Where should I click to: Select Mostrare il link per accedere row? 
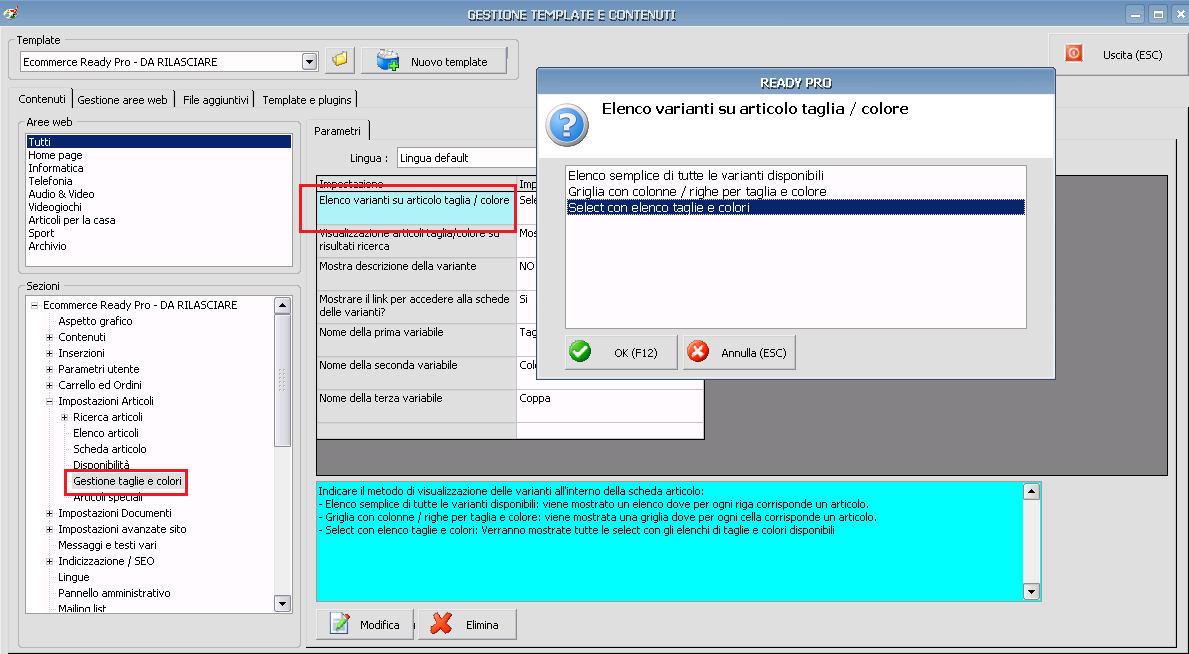click(x=416, y=307)
